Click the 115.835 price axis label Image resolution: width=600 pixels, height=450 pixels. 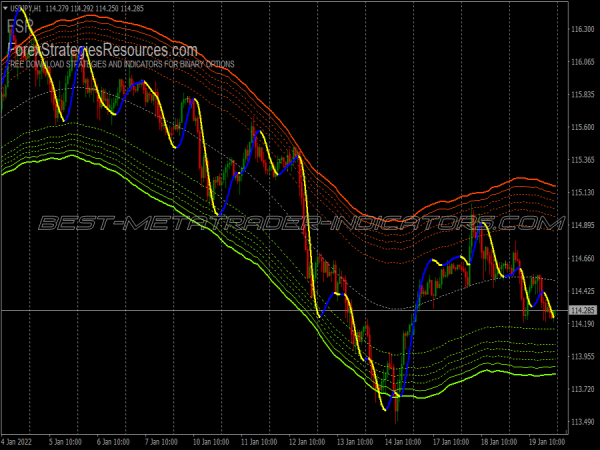click(x=582, y=94)
